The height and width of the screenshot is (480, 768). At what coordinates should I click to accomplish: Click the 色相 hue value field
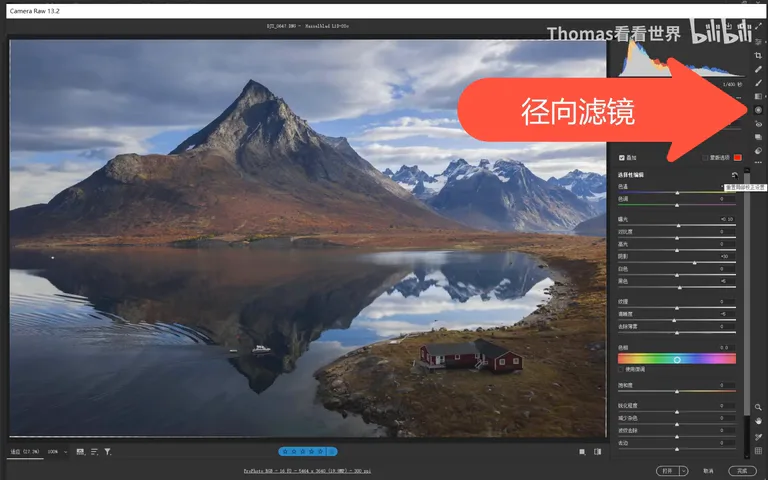[726, 348]
